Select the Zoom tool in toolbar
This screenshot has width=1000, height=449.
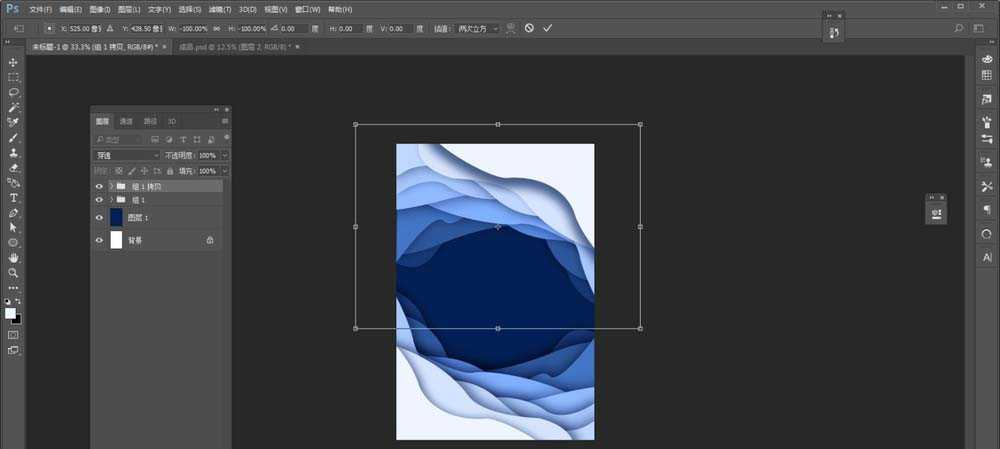(x=13, y=272)
